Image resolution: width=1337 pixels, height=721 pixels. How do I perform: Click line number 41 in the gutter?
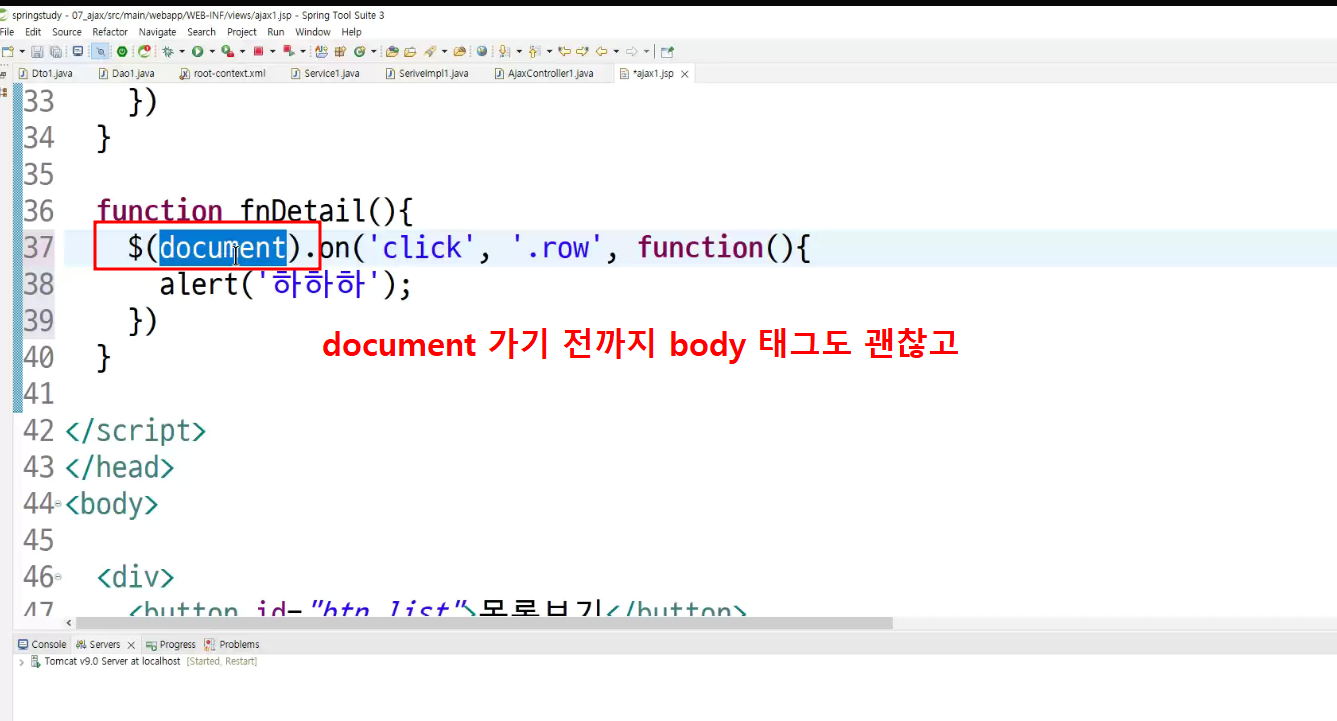[39, 394]
